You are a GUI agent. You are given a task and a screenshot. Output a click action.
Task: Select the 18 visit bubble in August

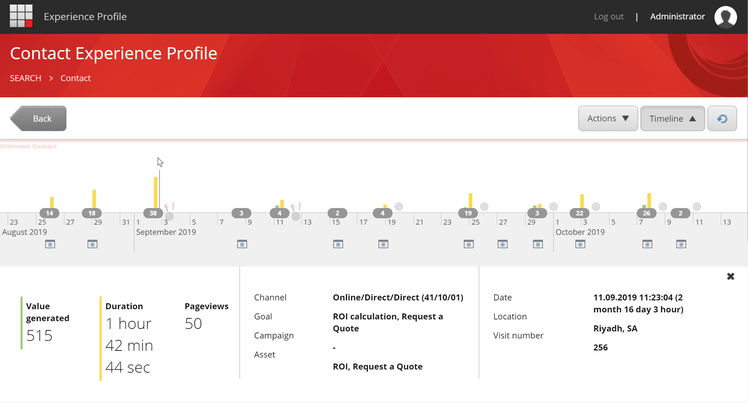tap(92, 213)
